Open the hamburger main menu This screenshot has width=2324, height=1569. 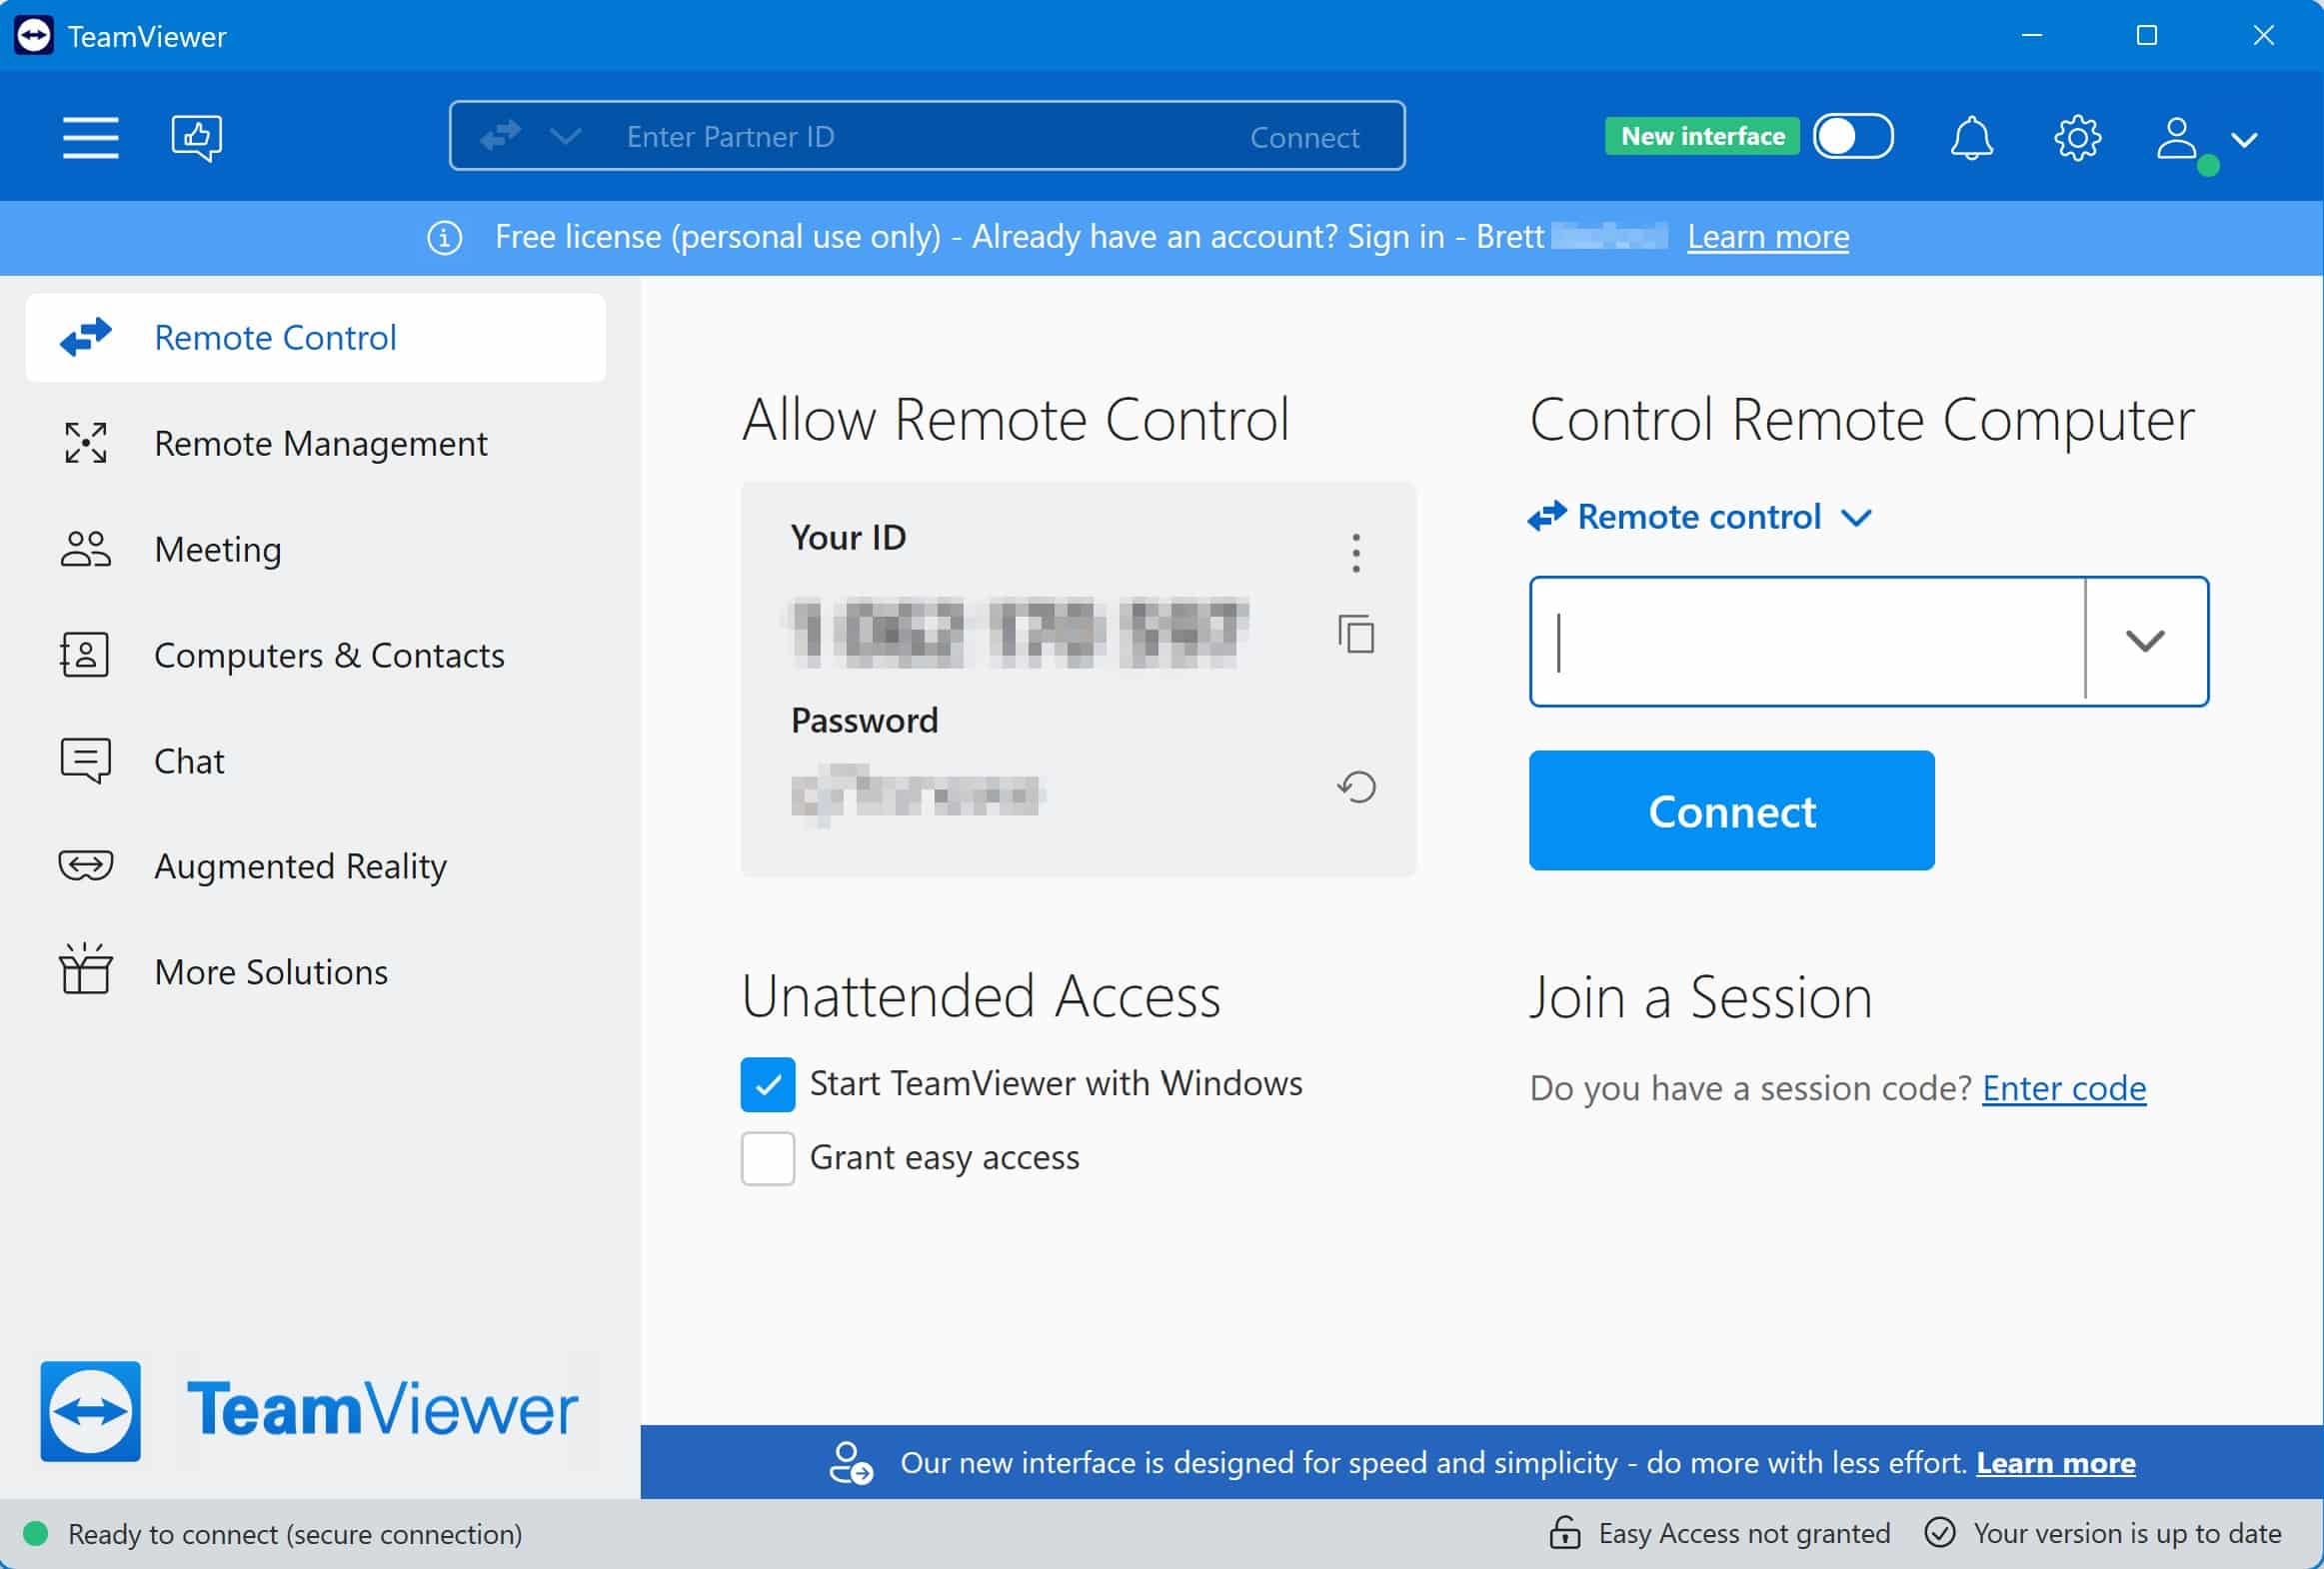90,137
